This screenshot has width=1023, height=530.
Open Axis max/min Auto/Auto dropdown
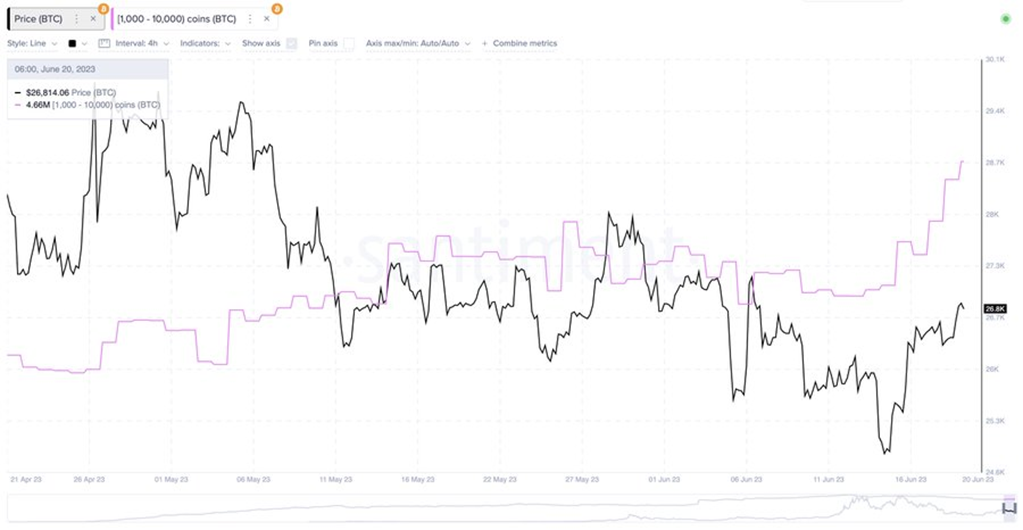coord(418,44)
